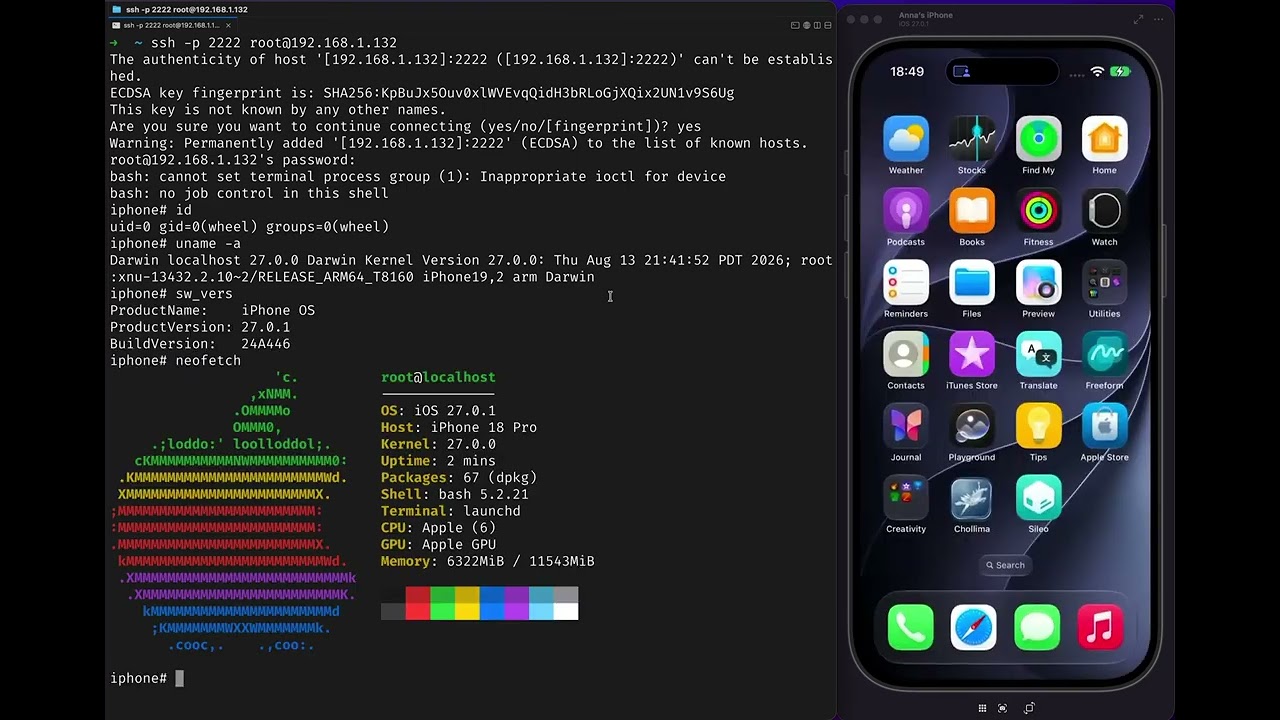Tap the Watch app icon
1280x720 pixels.
pos(1104,211)
